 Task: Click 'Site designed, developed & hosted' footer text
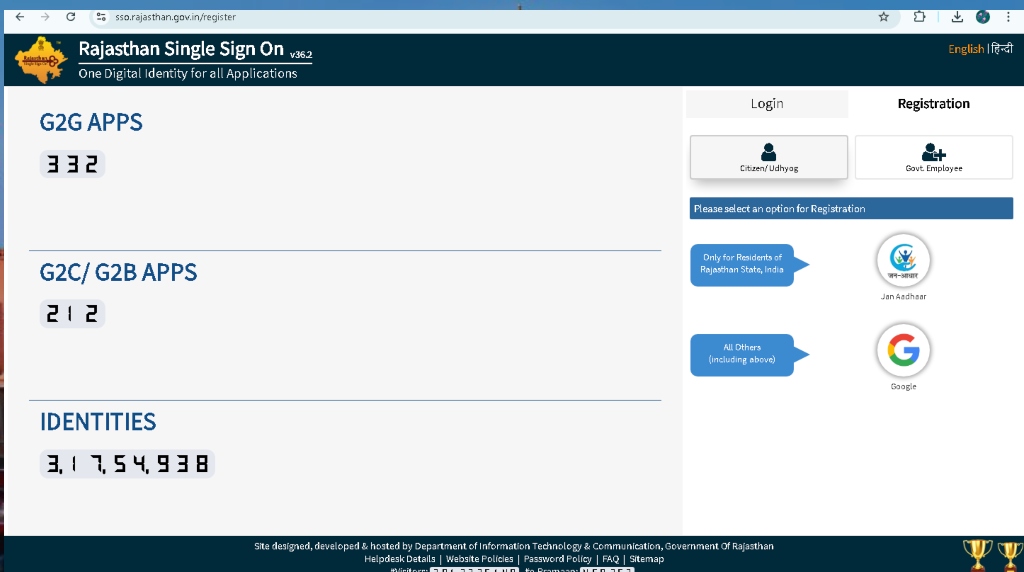pyautogui.click(x=513, y=547)
